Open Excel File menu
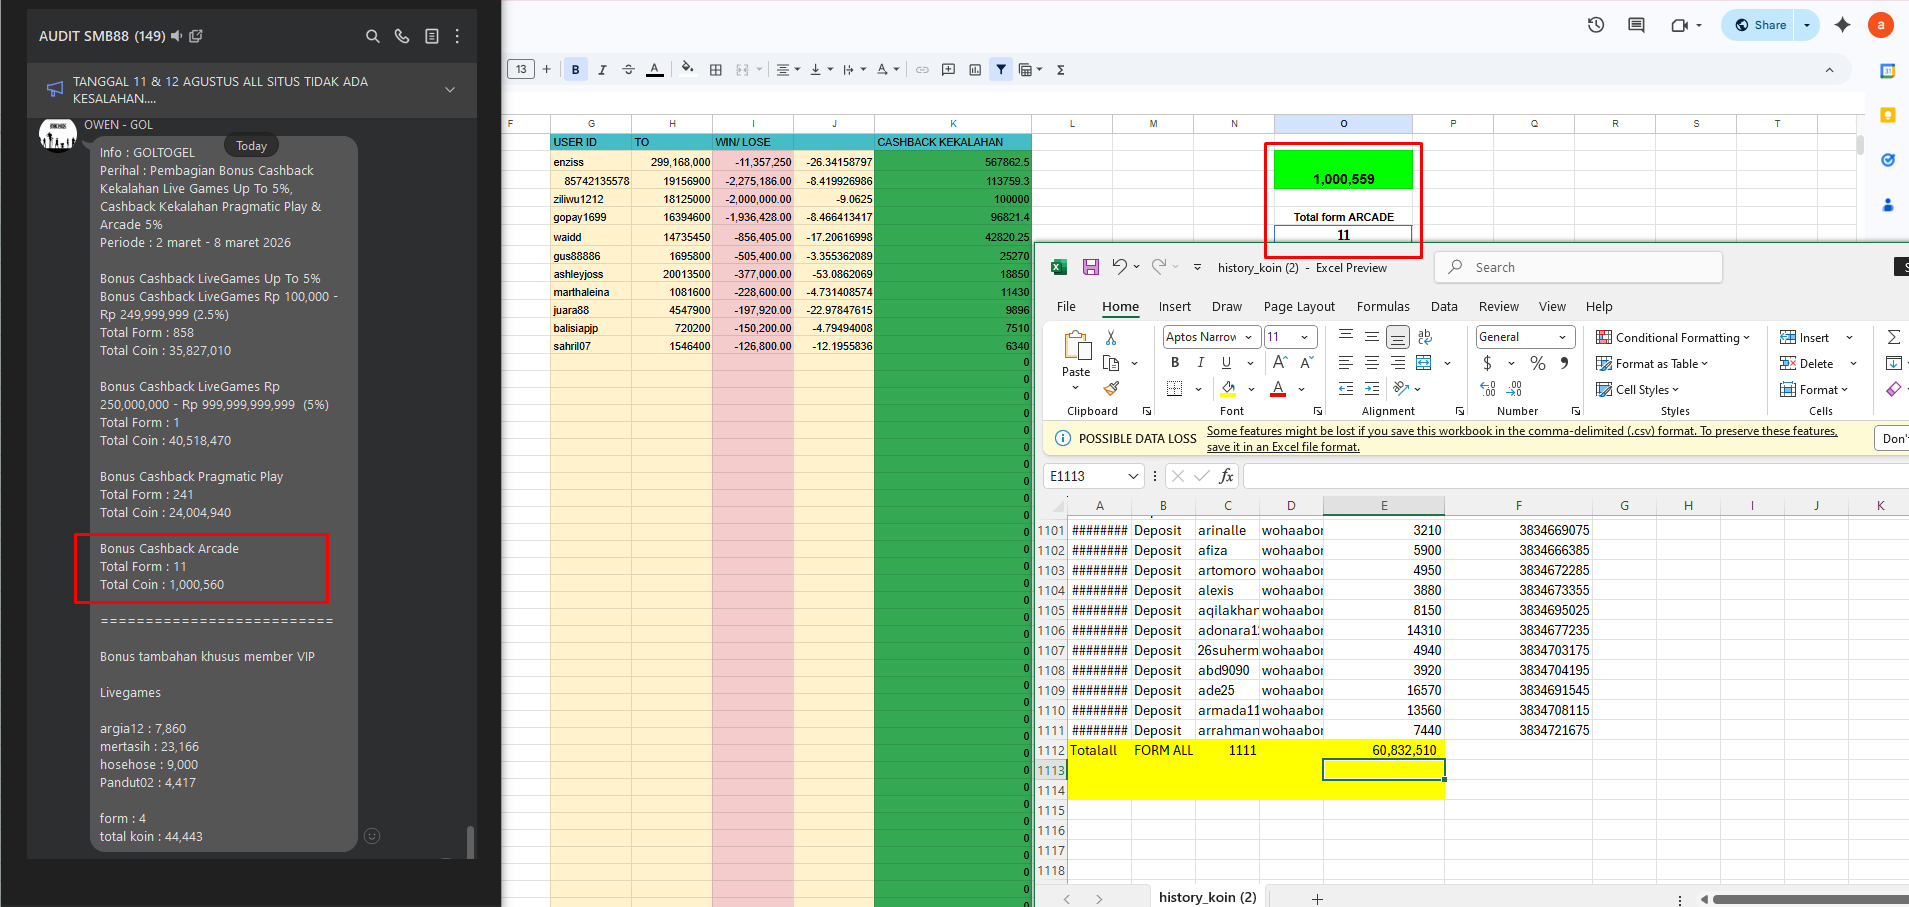1909x907 pixels. [x=1066, y=306]
